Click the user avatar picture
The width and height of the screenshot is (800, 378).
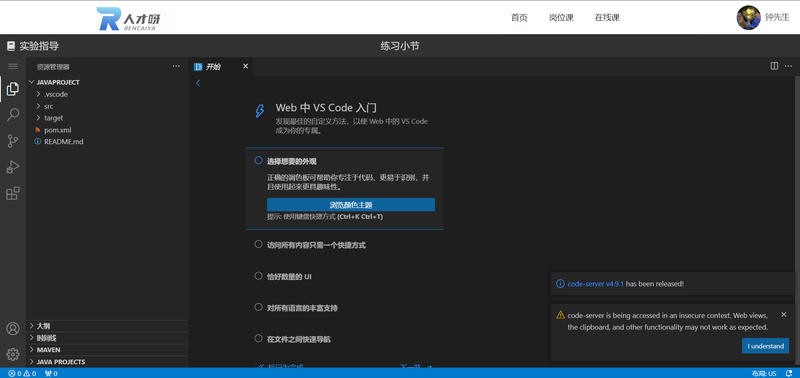coord(748,17)
